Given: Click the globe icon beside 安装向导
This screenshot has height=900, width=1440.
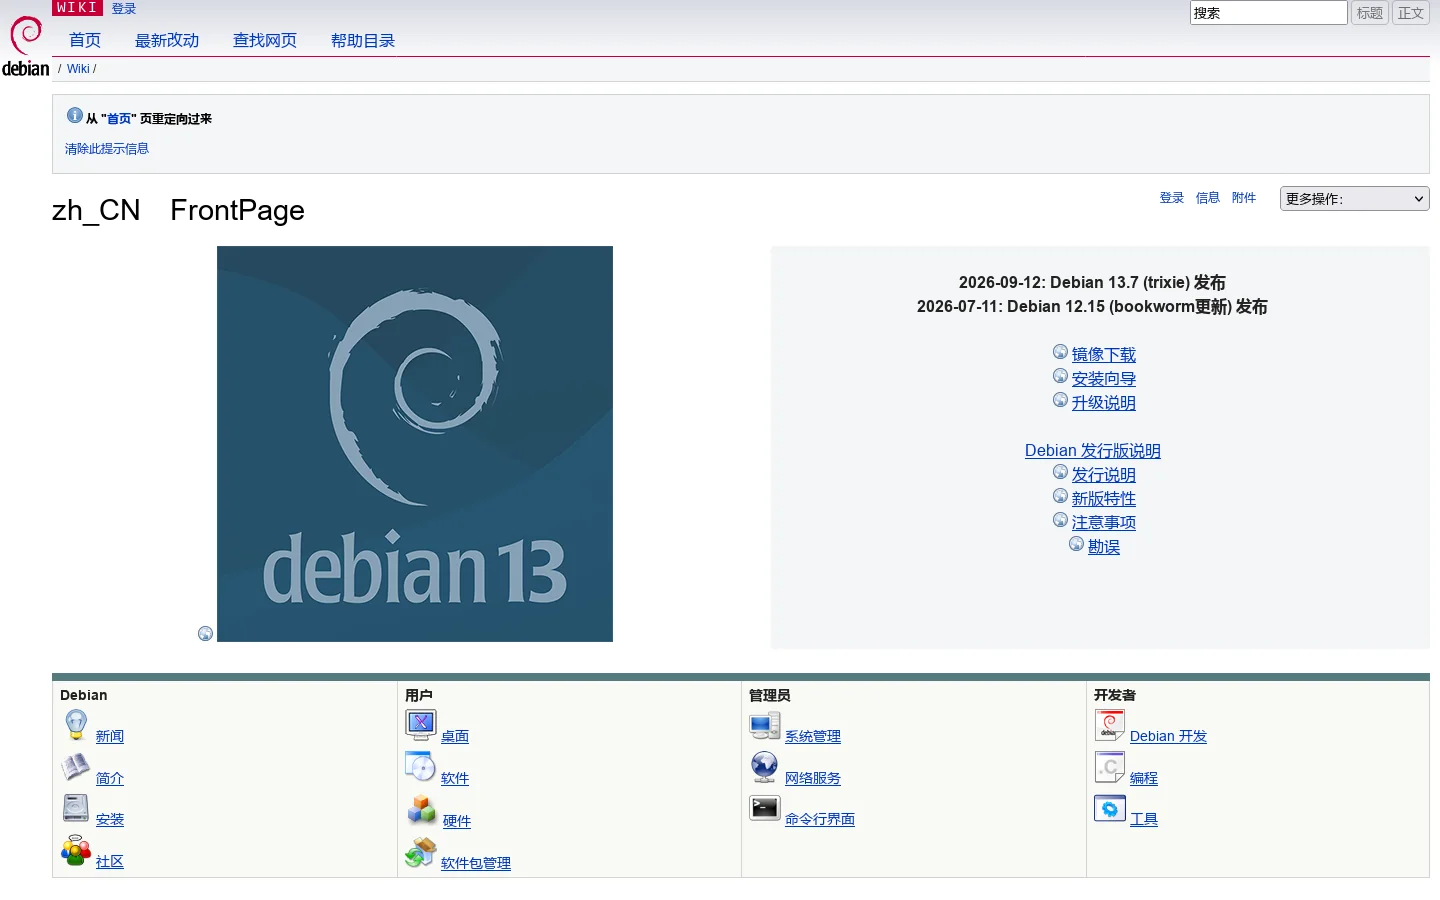Looking at the screenshot, I should click(1060, 376).
